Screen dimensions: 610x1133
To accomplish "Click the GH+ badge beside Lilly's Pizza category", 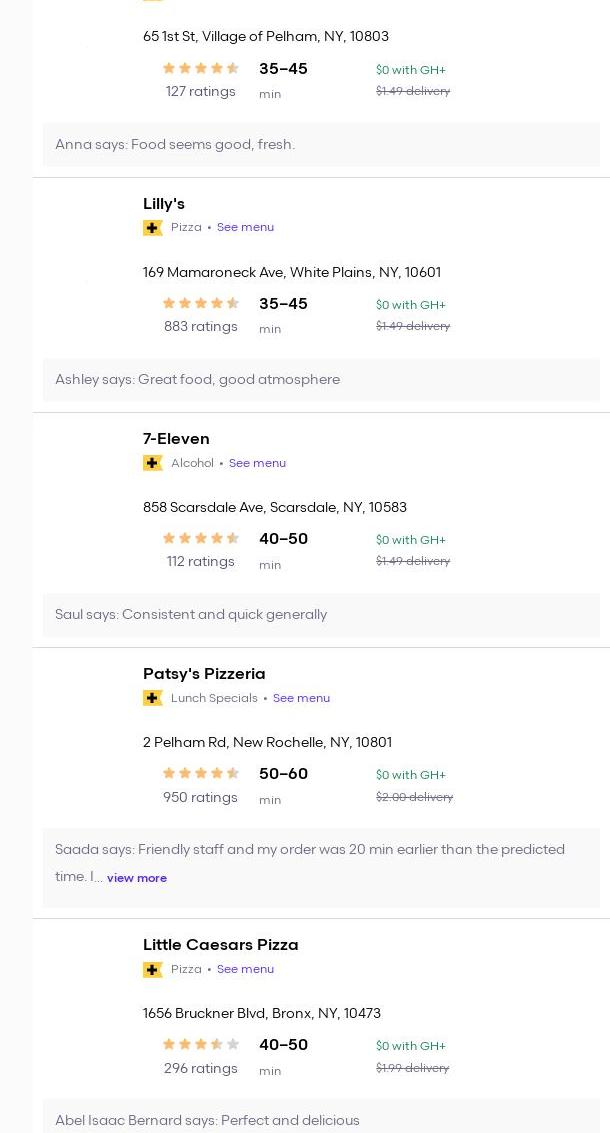I will [x=153, y=228].
